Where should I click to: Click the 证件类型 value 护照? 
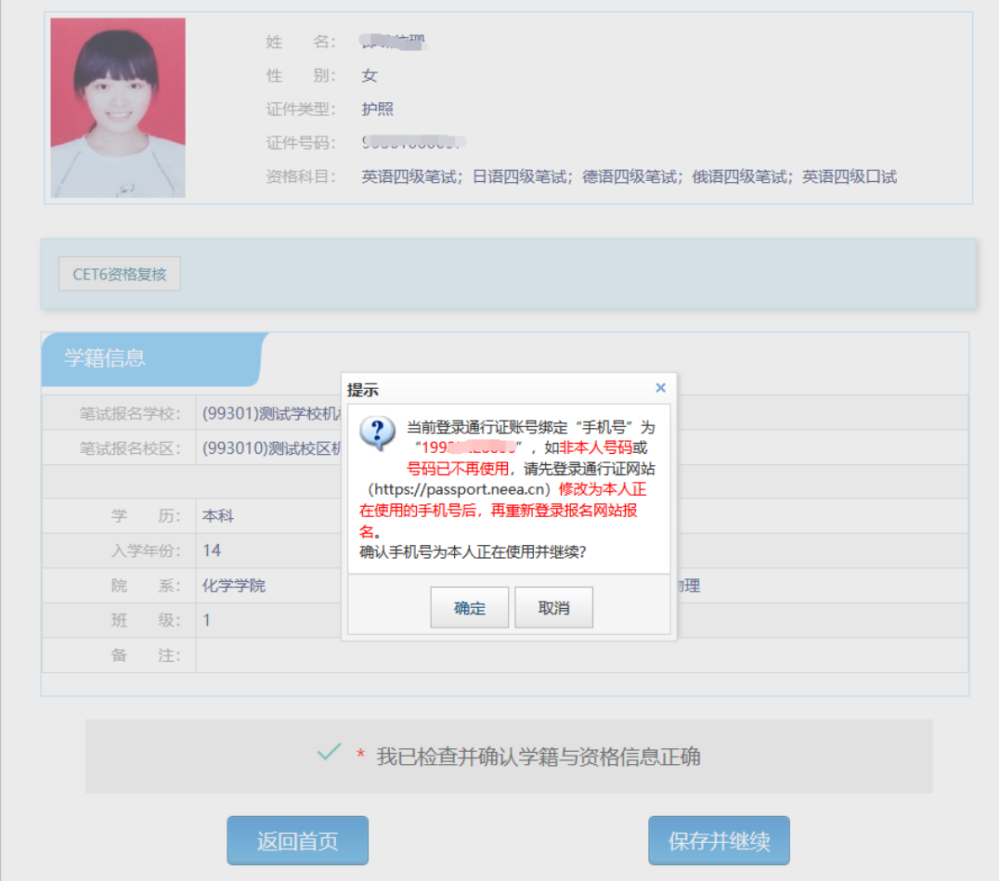pos(377,109)
